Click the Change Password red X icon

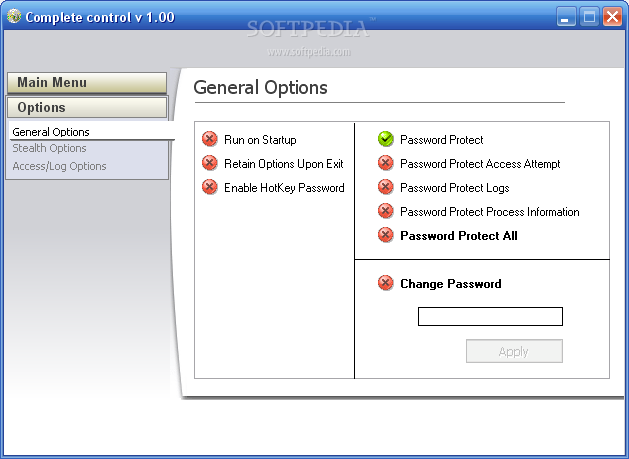coord(386,283)
